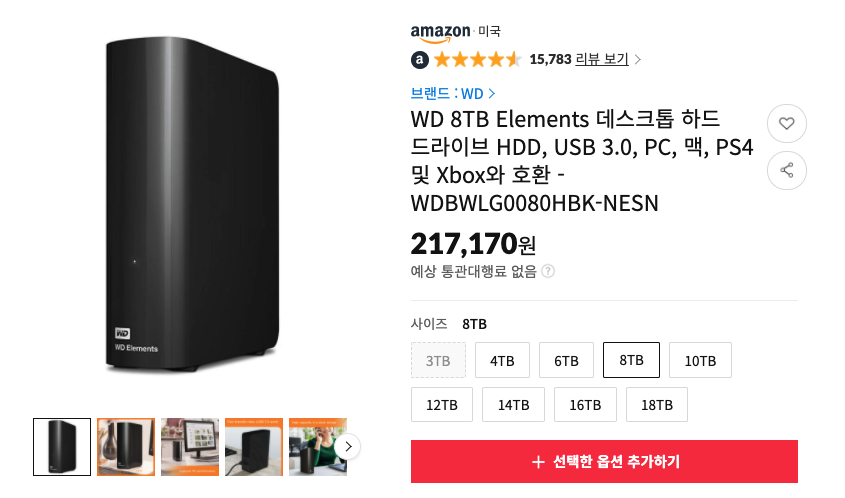The image size is (845, 498).
Task: Choose the 16TB size option
Action: pos(585,405)
